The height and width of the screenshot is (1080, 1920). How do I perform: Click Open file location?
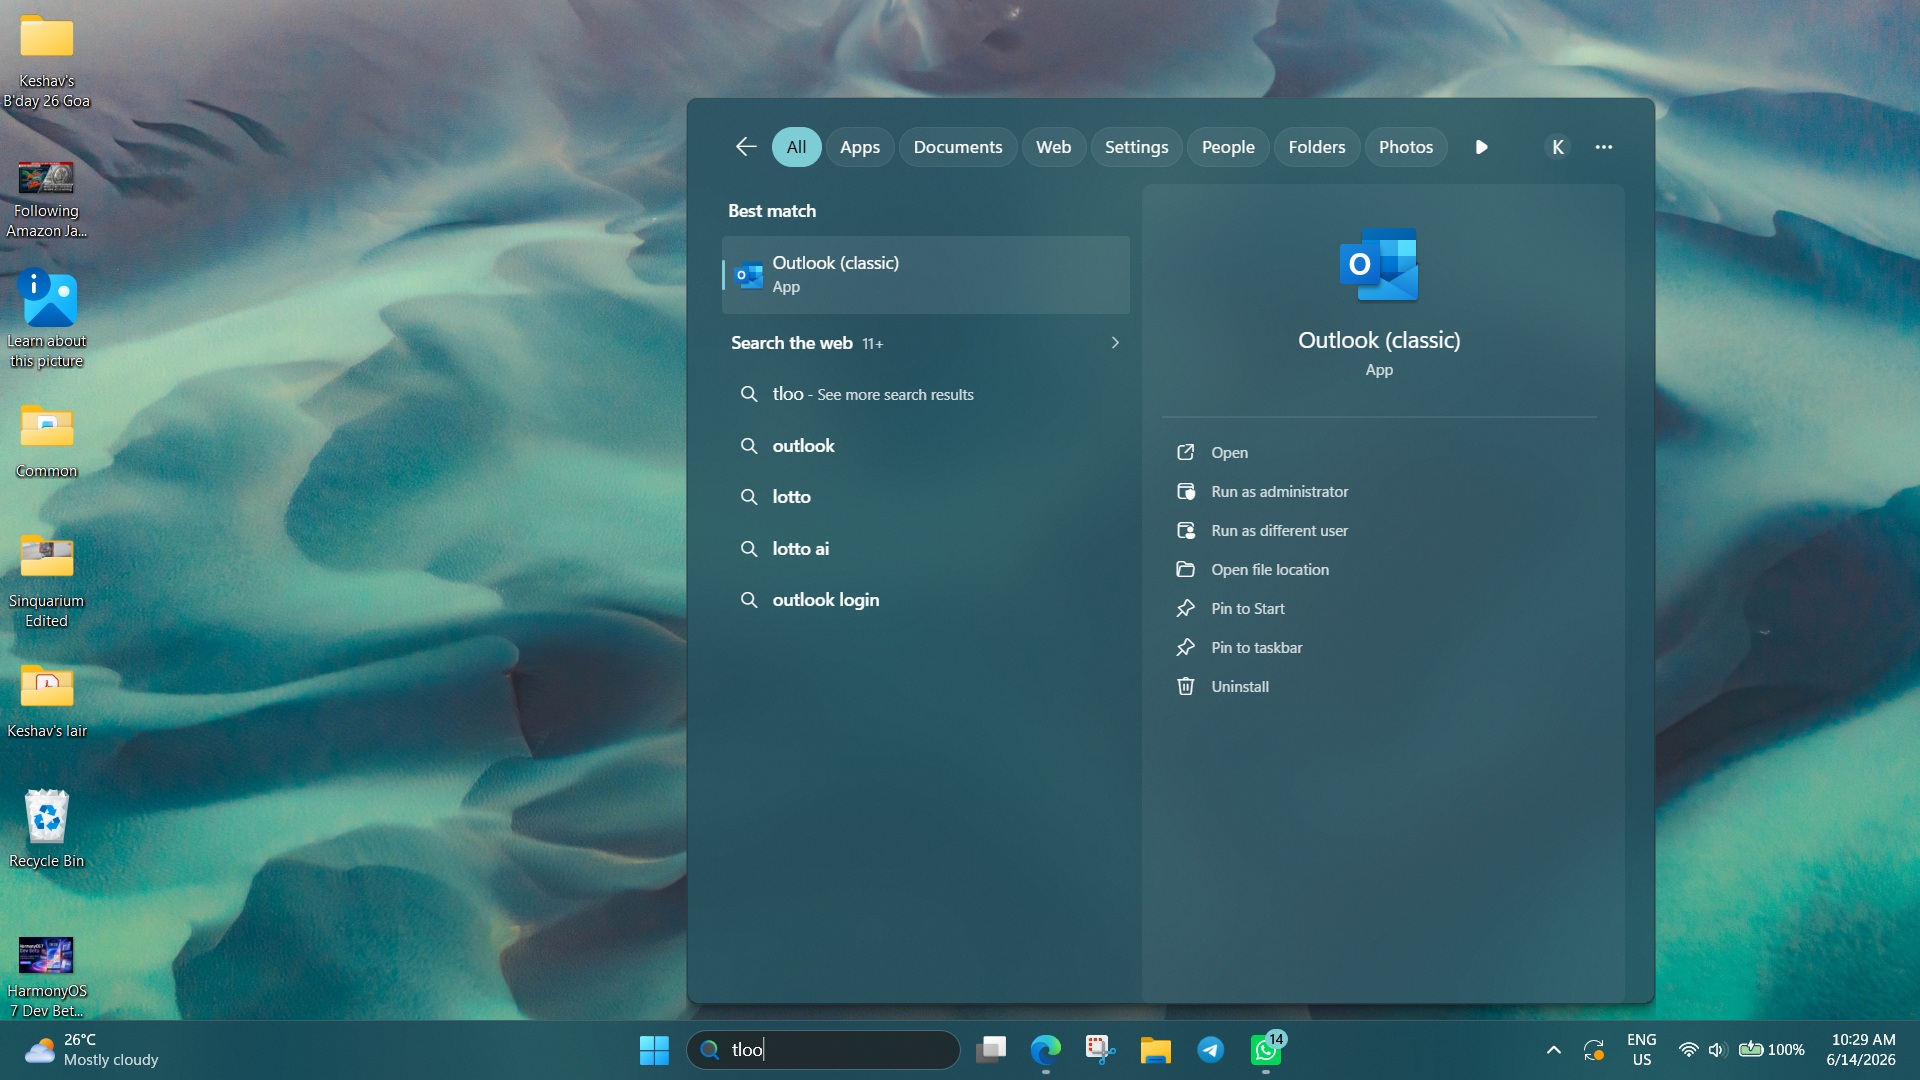click(x=1379, y=570)
